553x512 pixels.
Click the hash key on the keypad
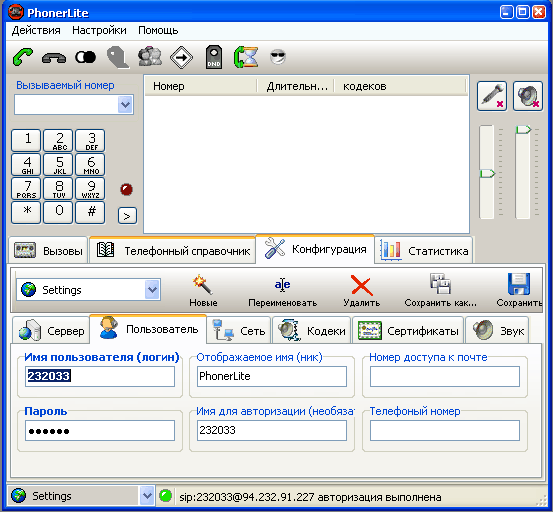coord(90,212)
